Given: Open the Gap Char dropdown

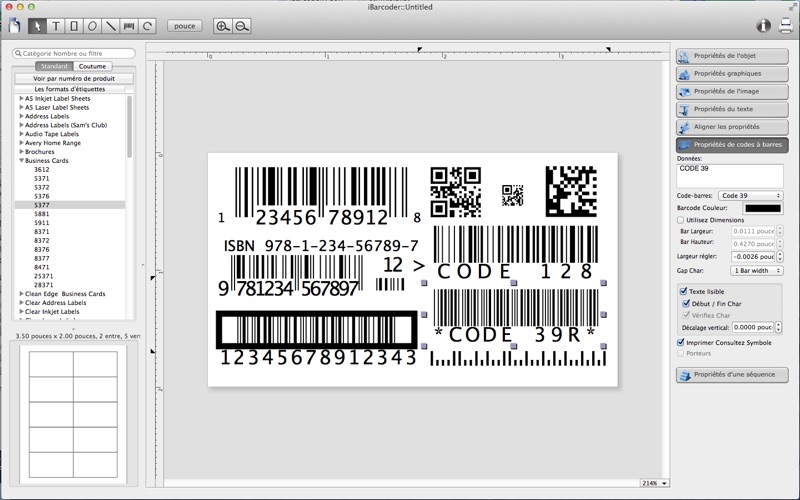Looking at the screenshot, I should 756,270.
